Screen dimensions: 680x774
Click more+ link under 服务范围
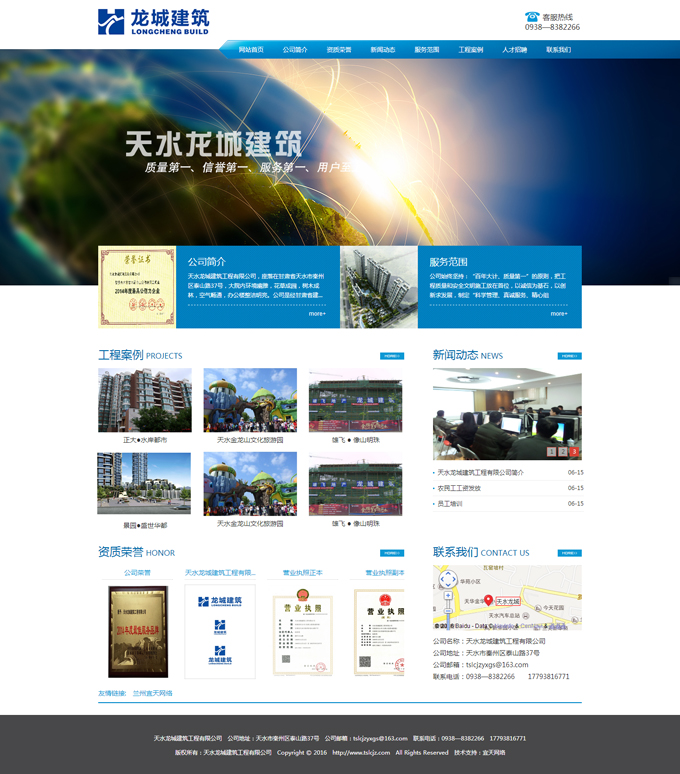(558, 314)
